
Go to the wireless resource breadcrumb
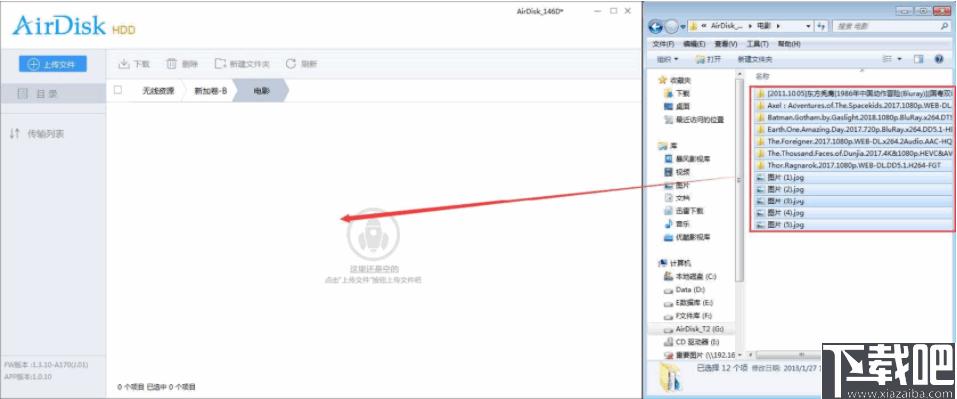coord(158,91)
